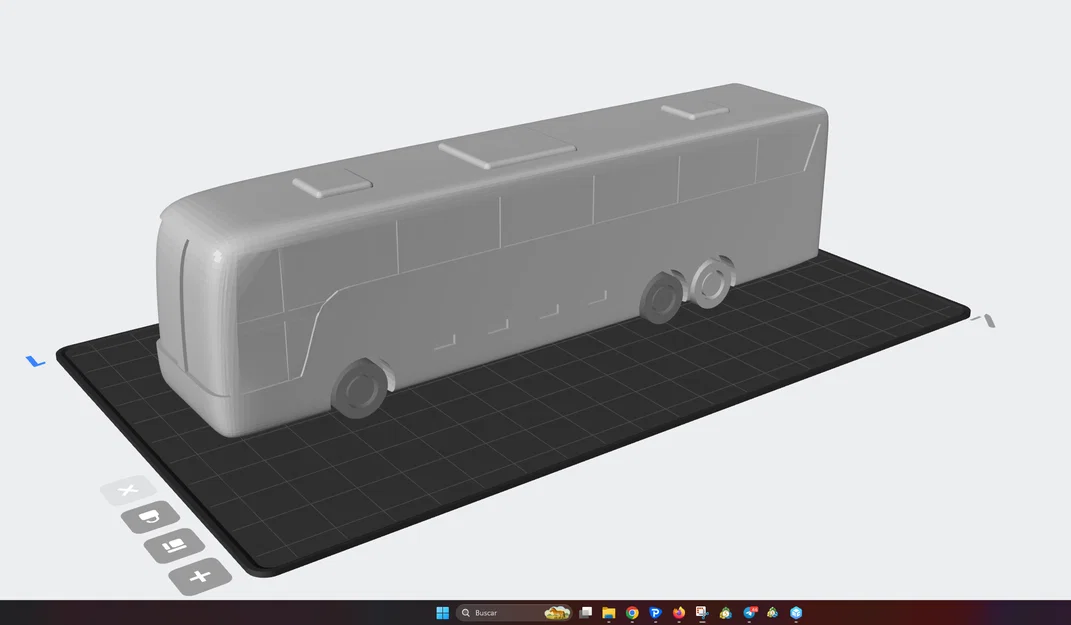Open Task View from the taskbar
Image resolution: width=1071 pixels, height=625 pixels.
tap(586, 612)
